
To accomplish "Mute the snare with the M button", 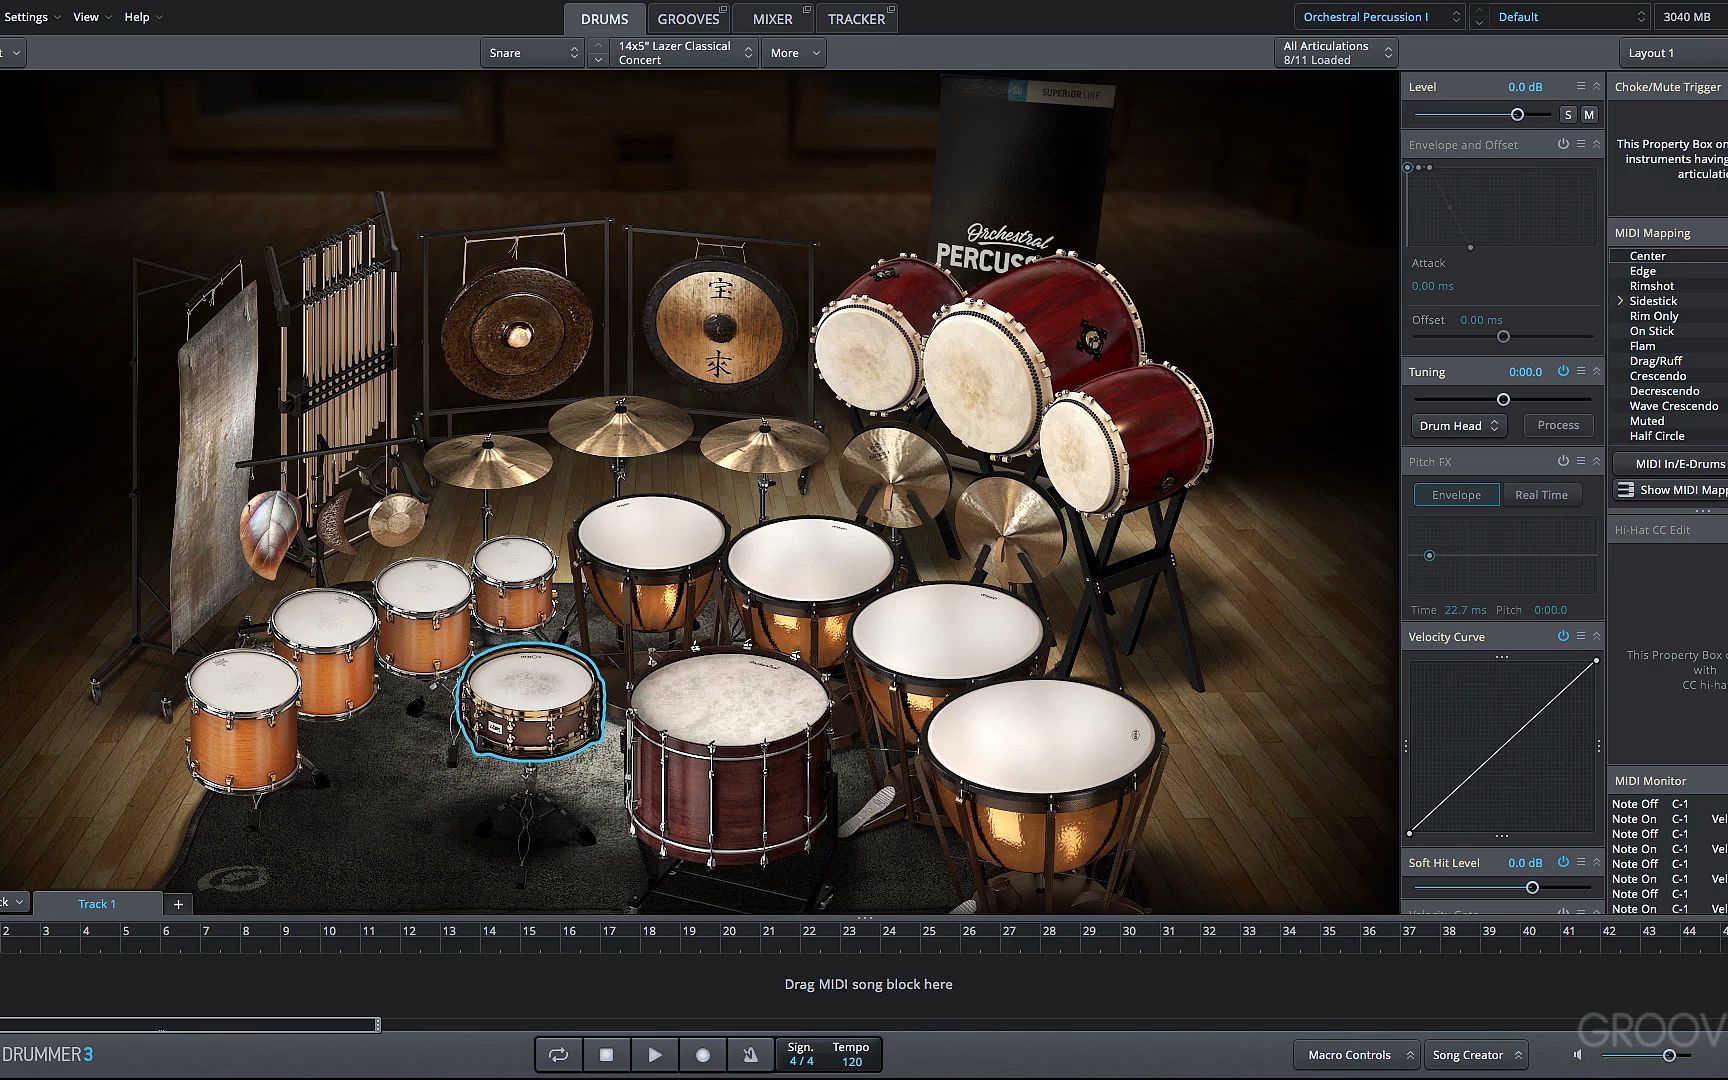I will click(1588, 114).
